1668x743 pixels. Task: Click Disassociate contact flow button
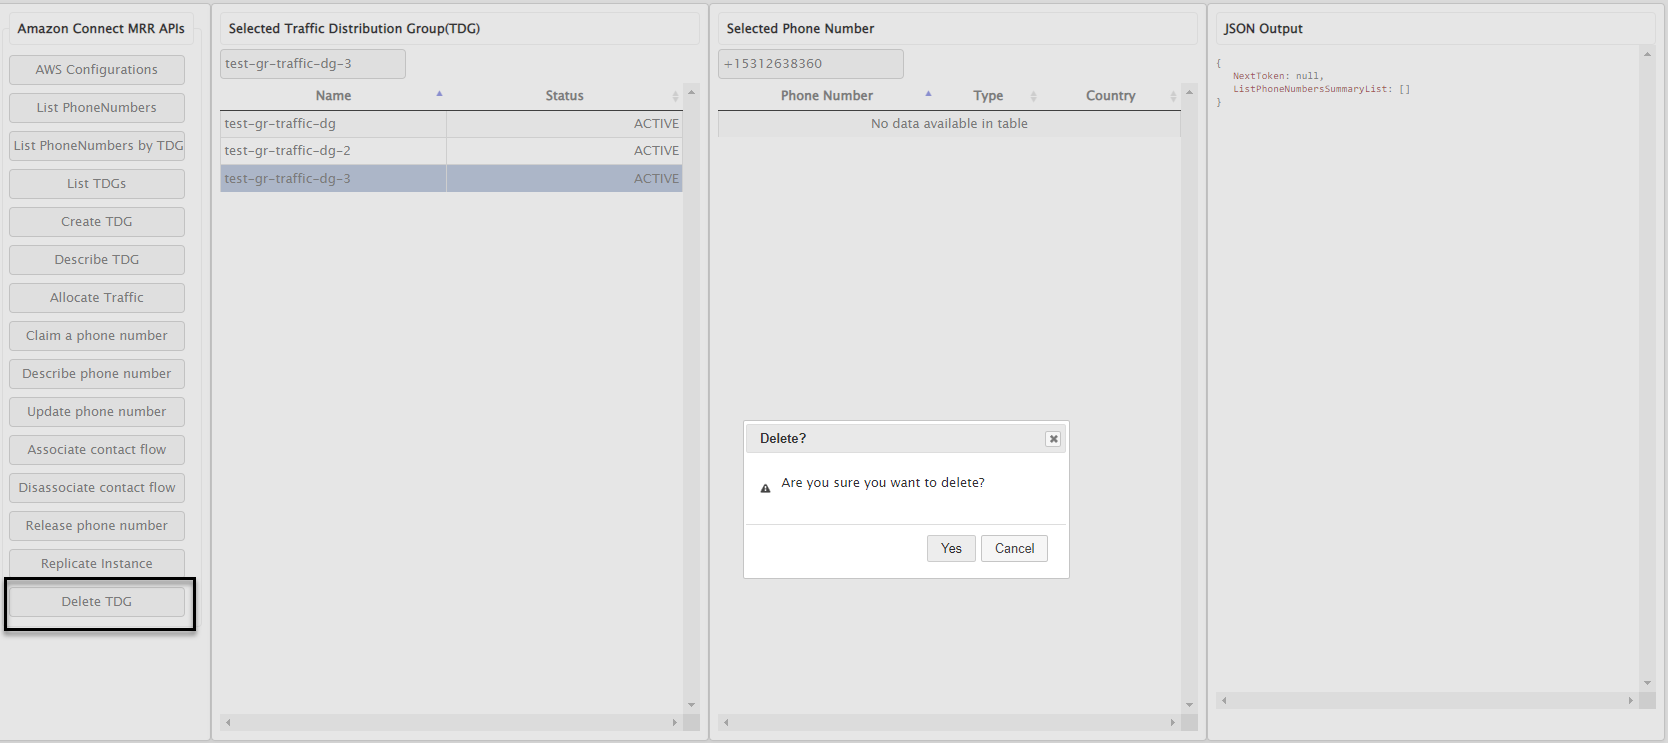coord(97,488)
